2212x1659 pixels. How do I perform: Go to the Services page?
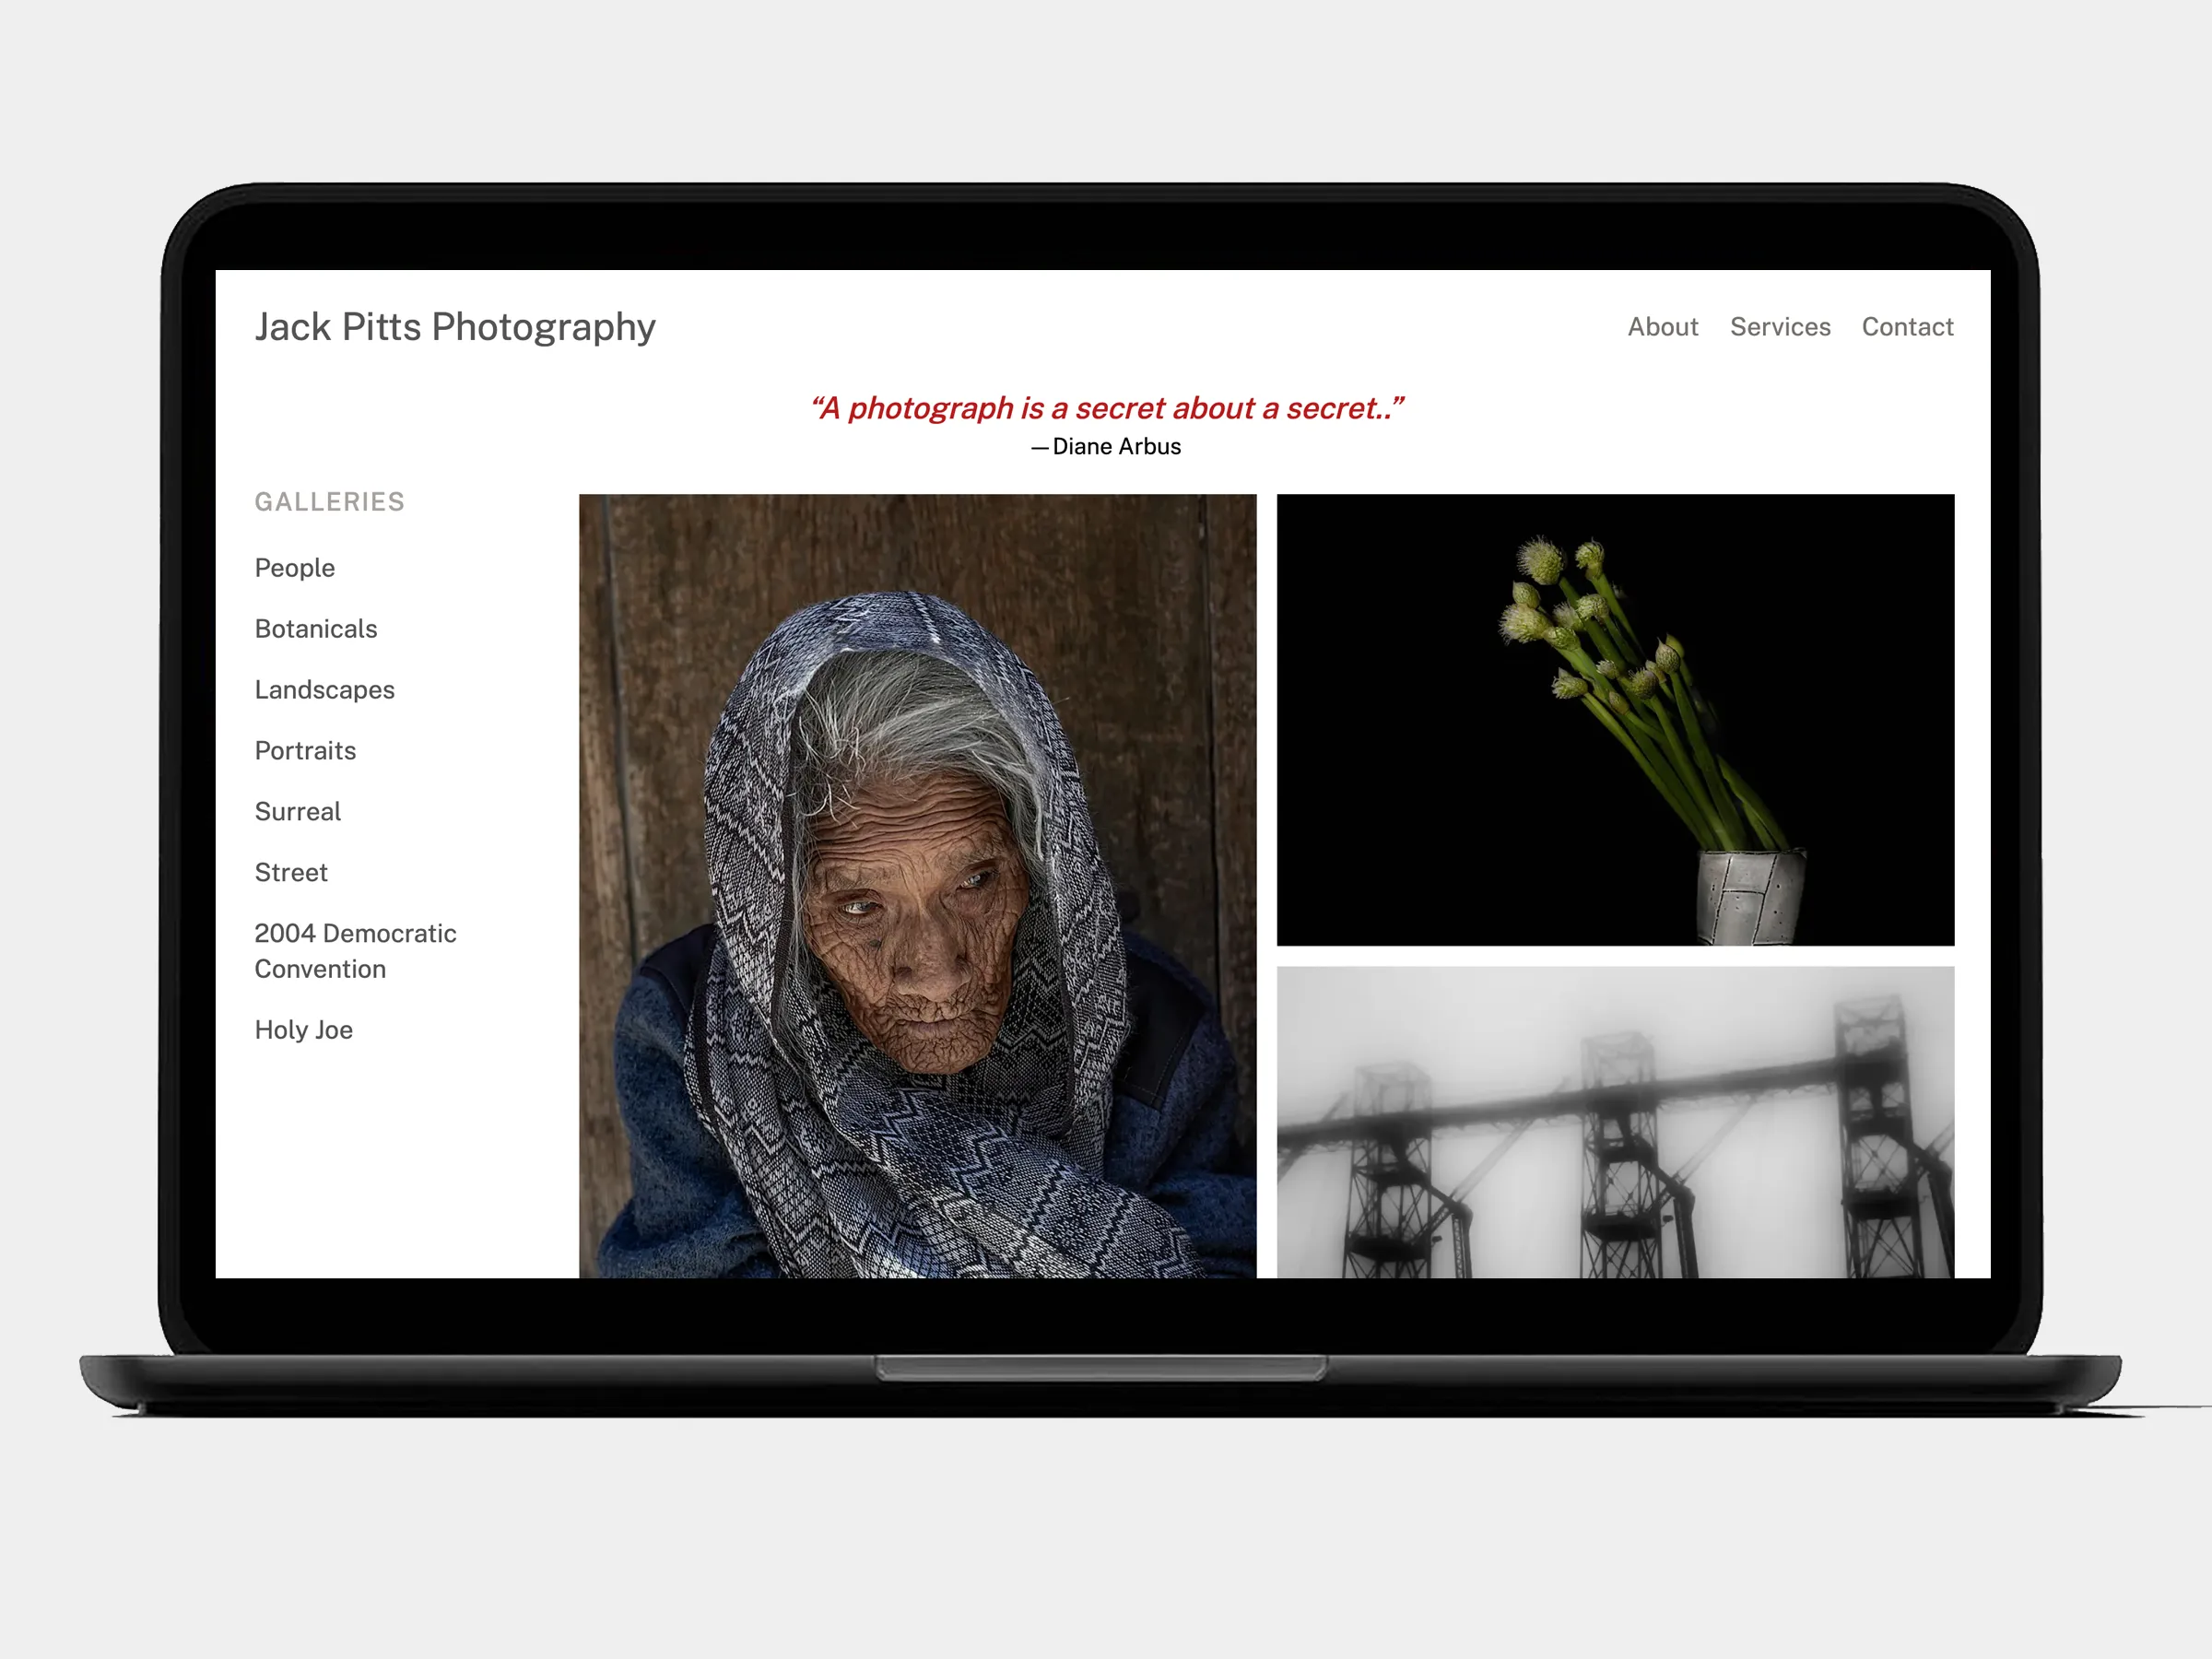point(1780,327)
